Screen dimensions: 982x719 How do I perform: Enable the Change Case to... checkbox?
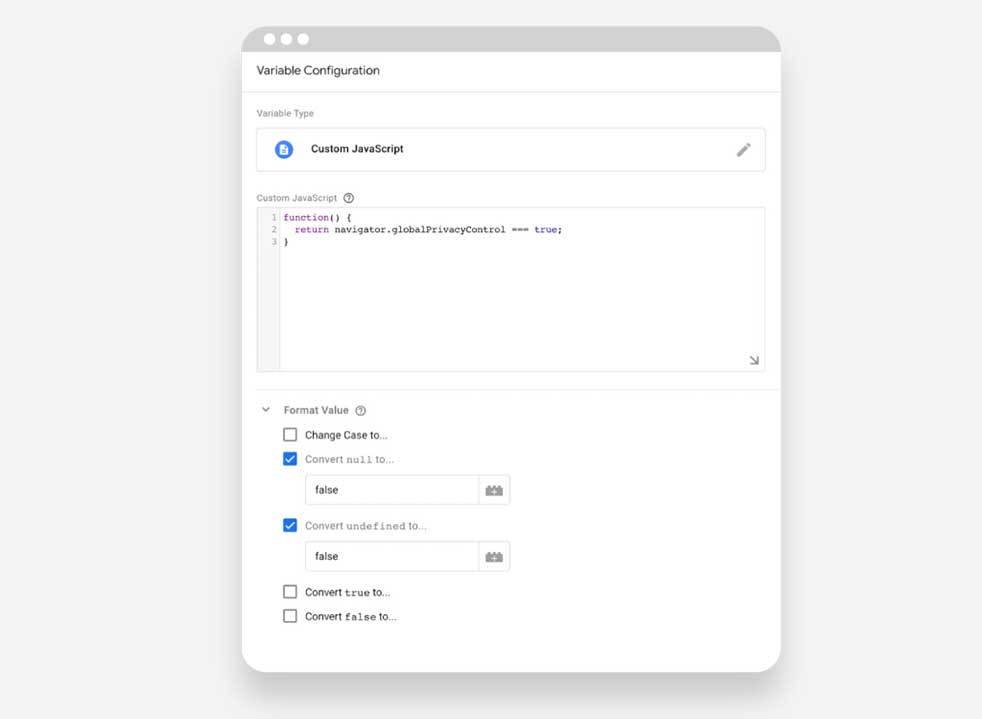point(290,435)
